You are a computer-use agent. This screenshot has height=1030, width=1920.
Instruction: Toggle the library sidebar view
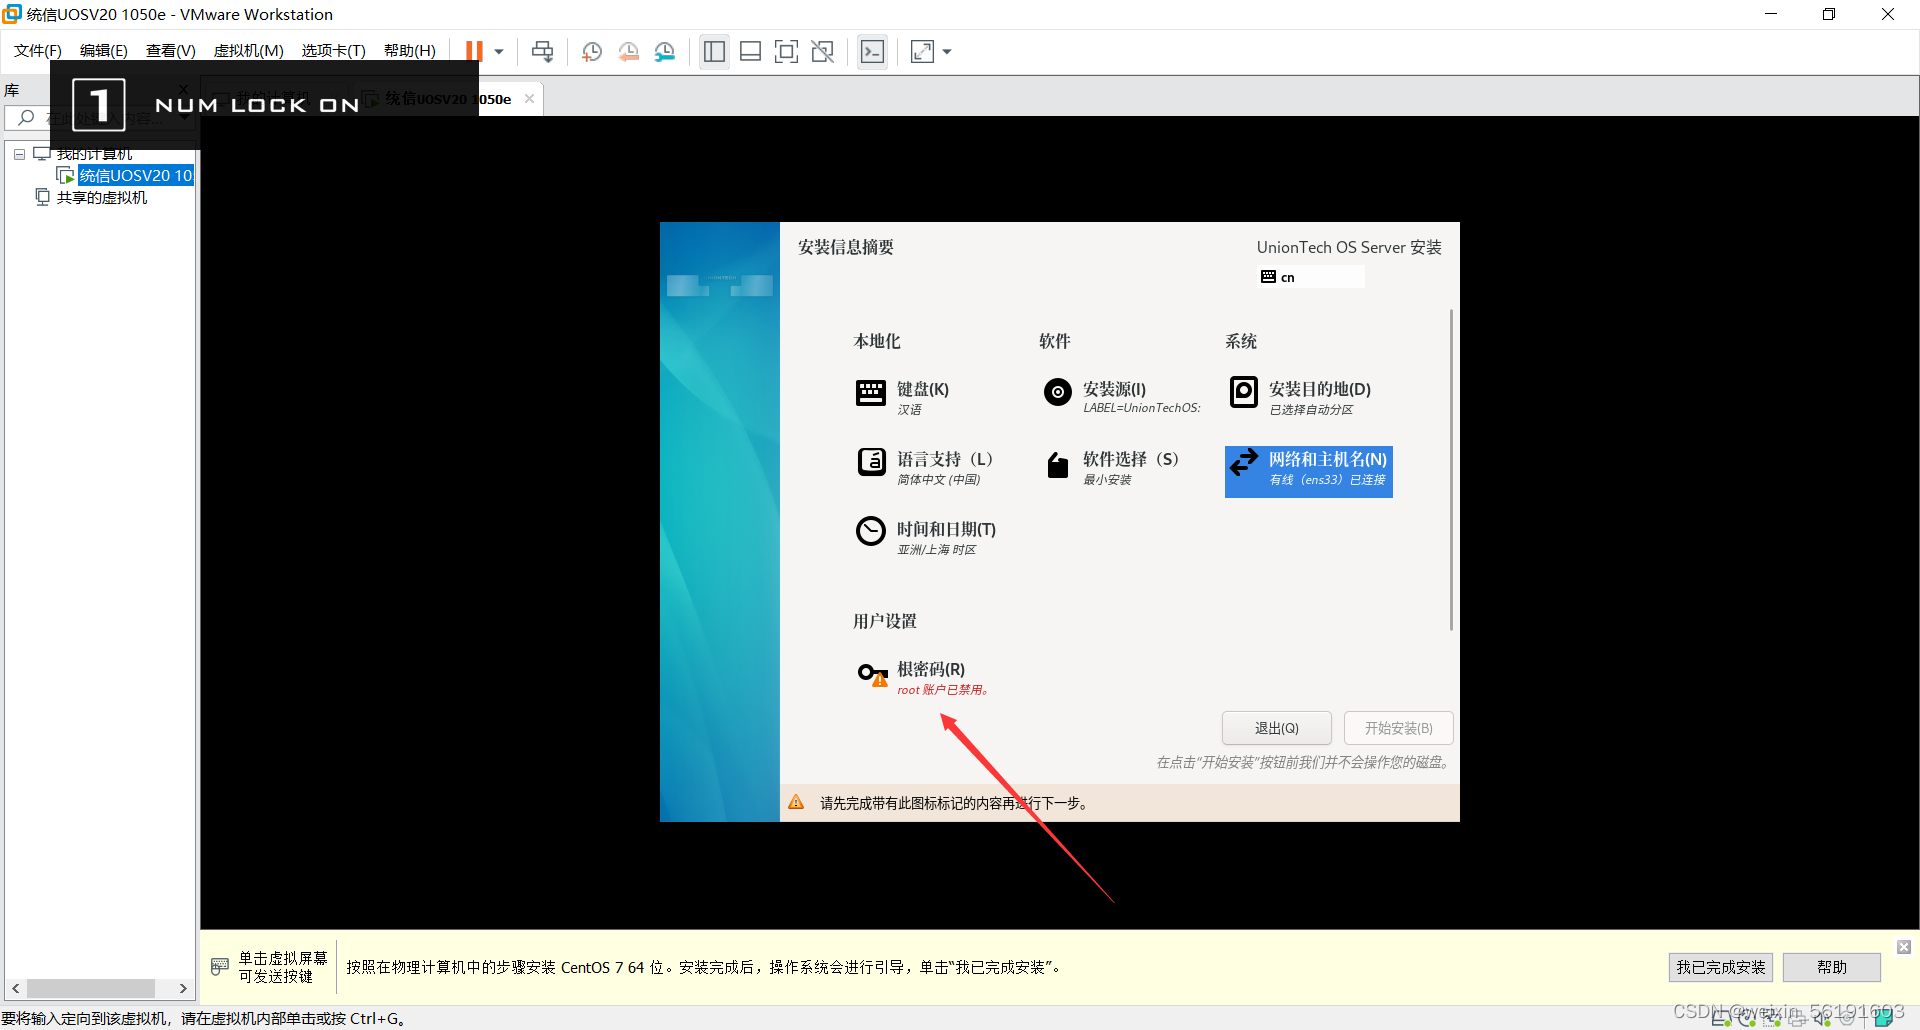(x=714, y=51)
